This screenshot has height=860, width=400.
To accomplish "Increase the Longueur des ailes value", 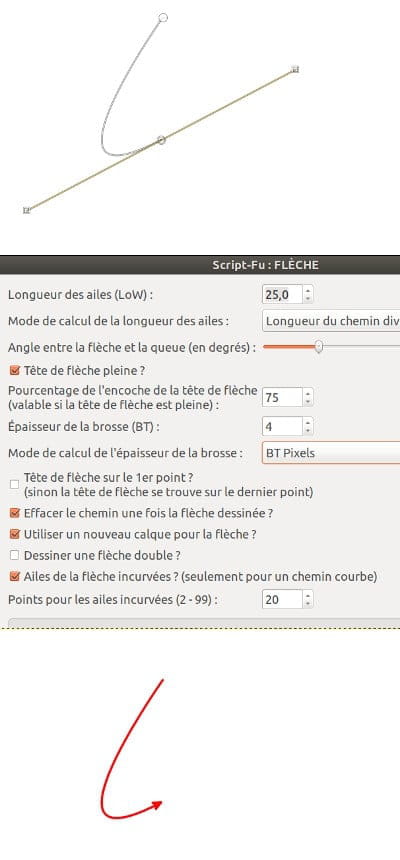I will coord(308,291).
